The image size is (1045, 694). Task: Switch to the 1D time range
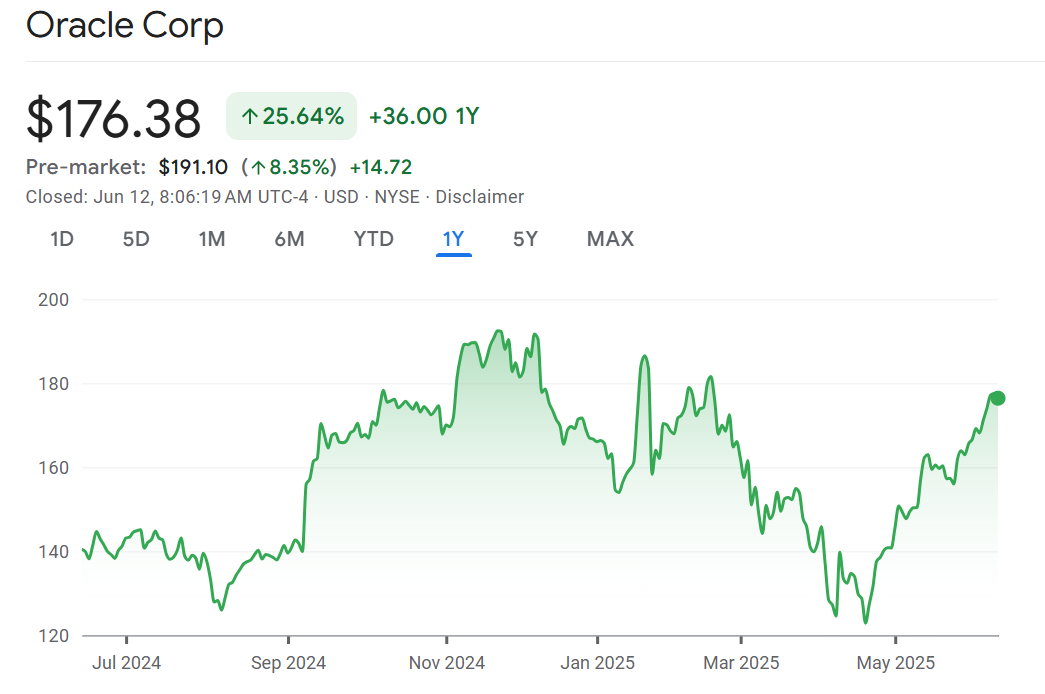(62, 239)
